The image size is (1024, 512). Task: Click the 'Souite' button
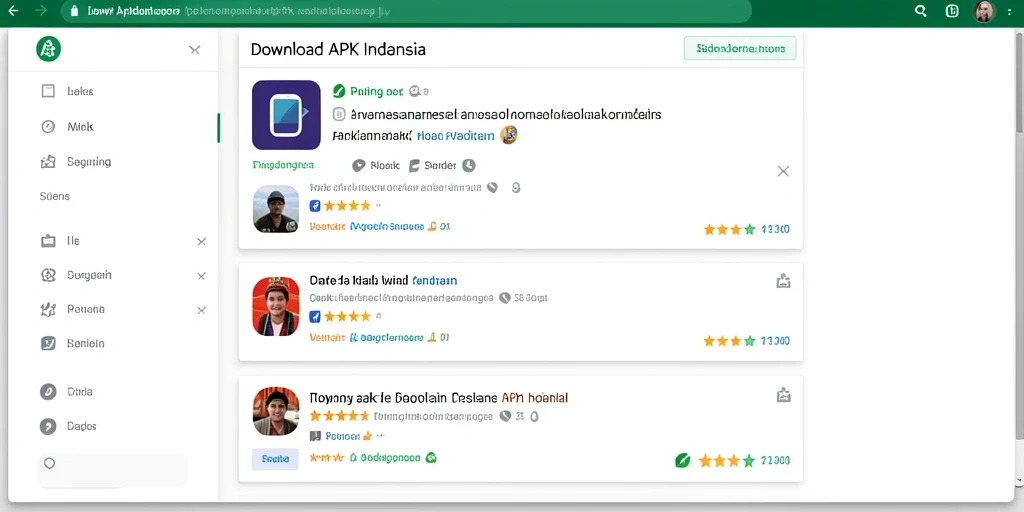coord(275,459)
